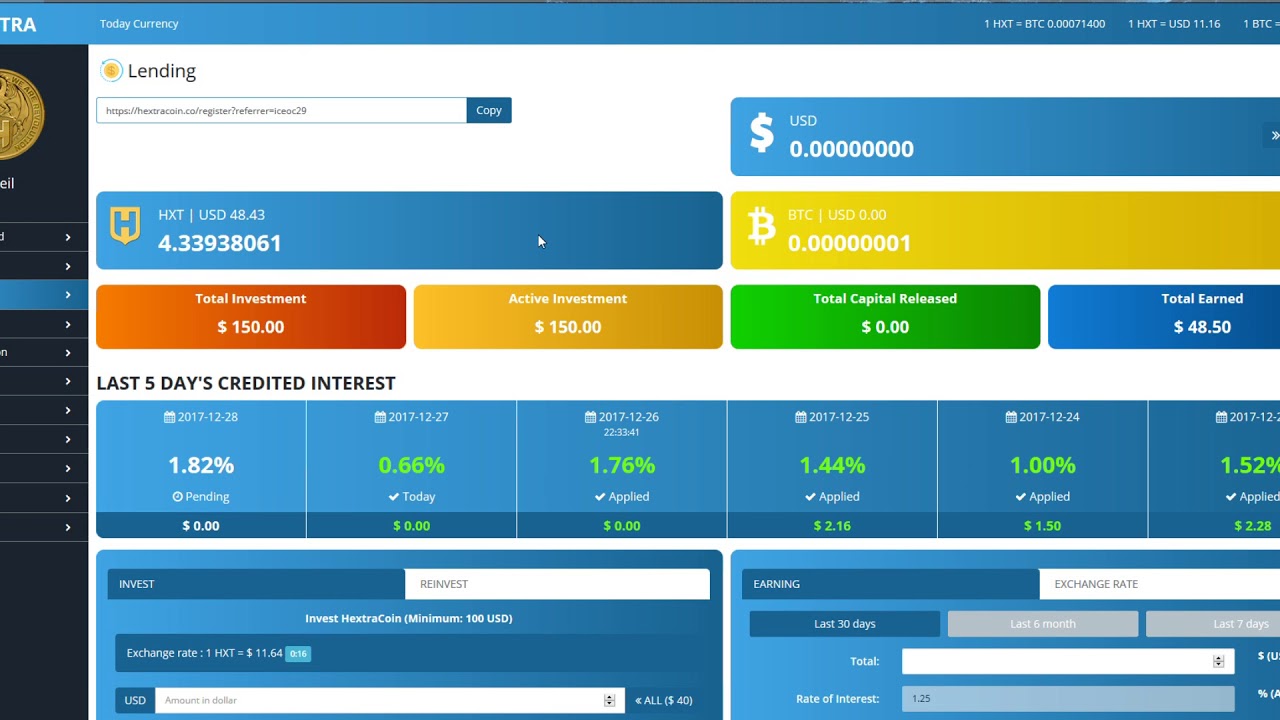Click the 0.66% interest value
Screen dimensions: 1280x720
[411, 465]
